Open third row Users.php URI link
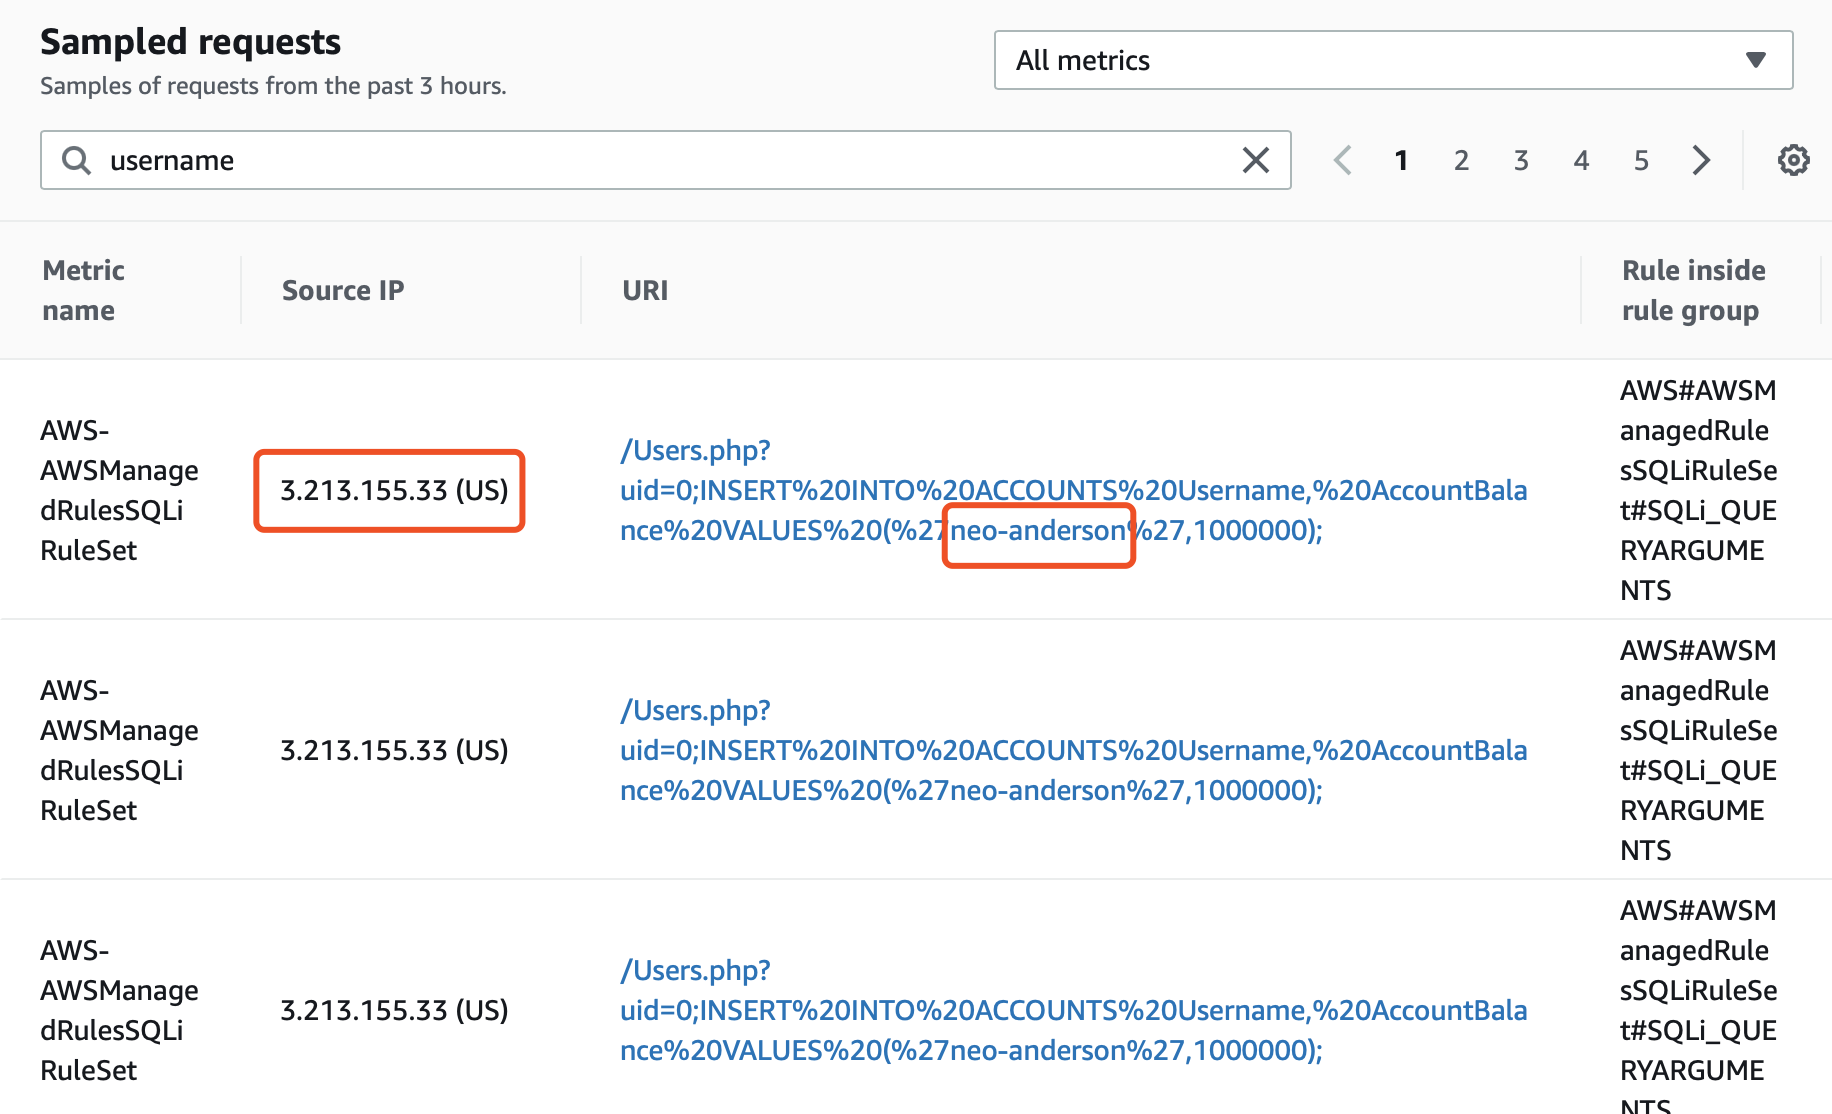The height and width of the screenshot is (1114, 1832). tap(1073, 1010)
